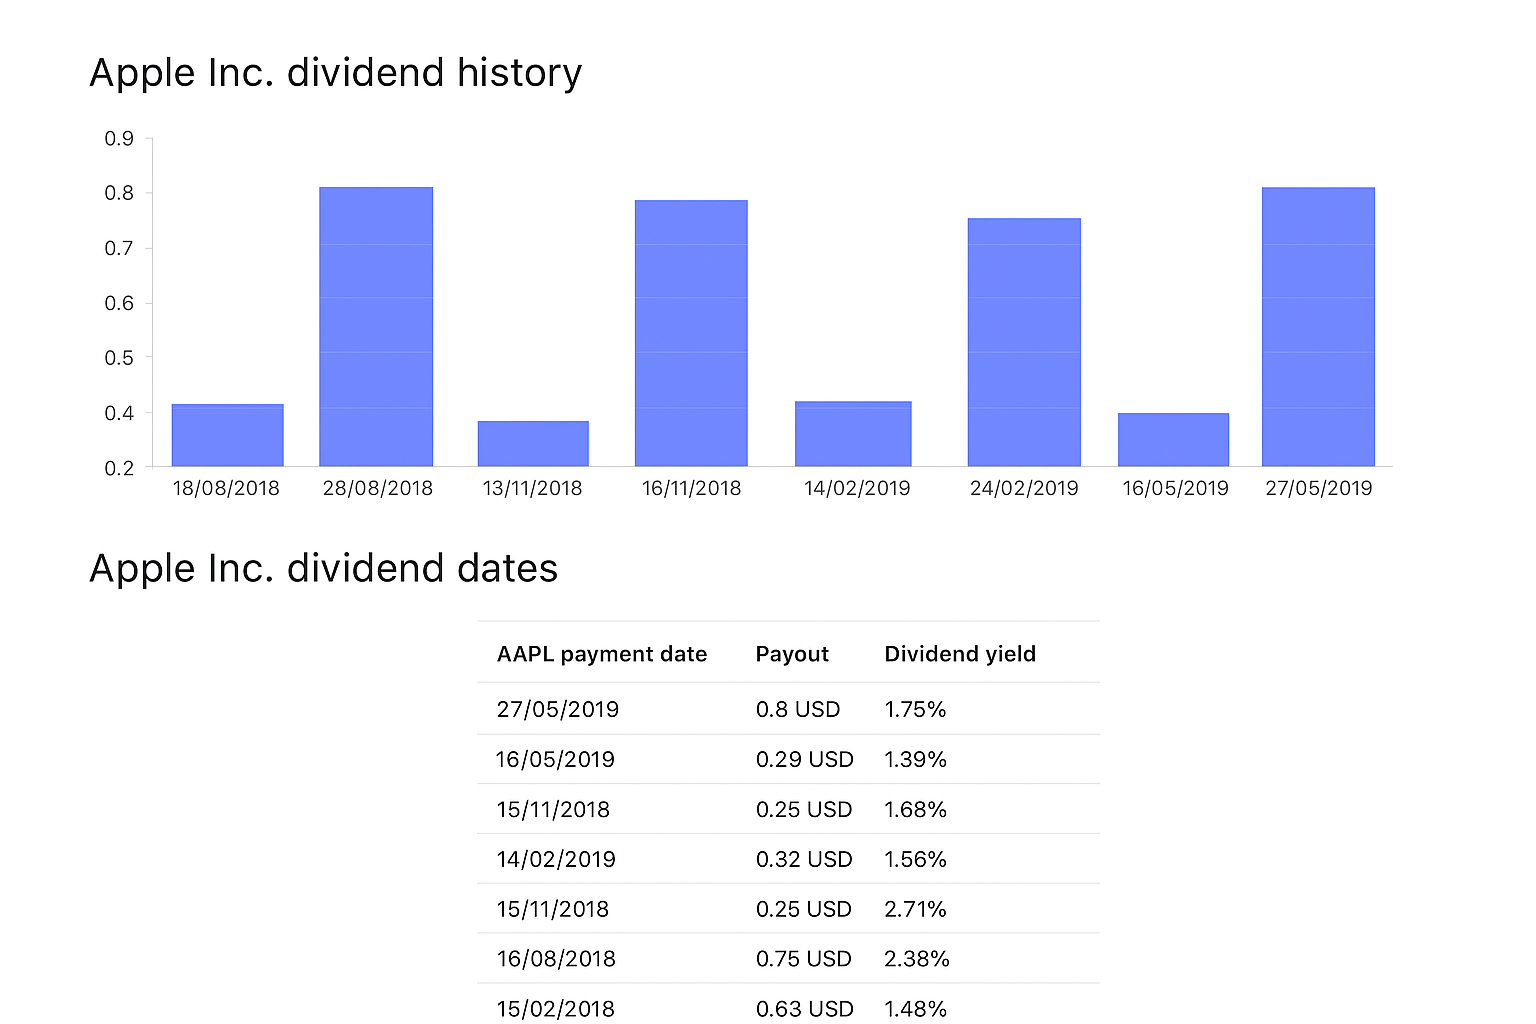Click the chart bar above 13/11/2018
1536x1024 pixels.
coord(533,444)
